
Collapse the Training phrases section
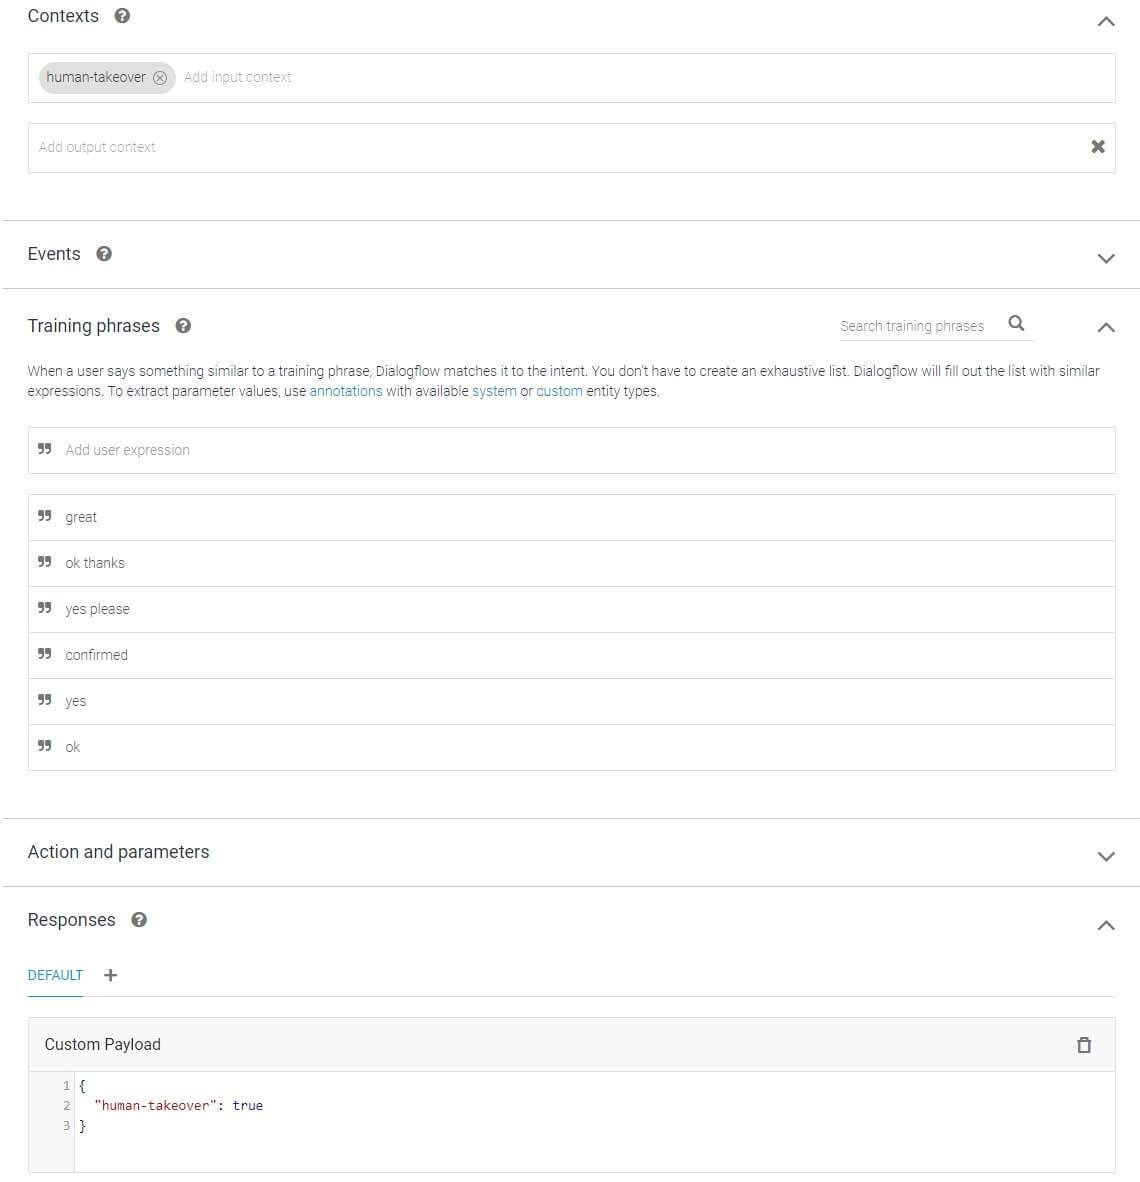tap(1105, 327)
